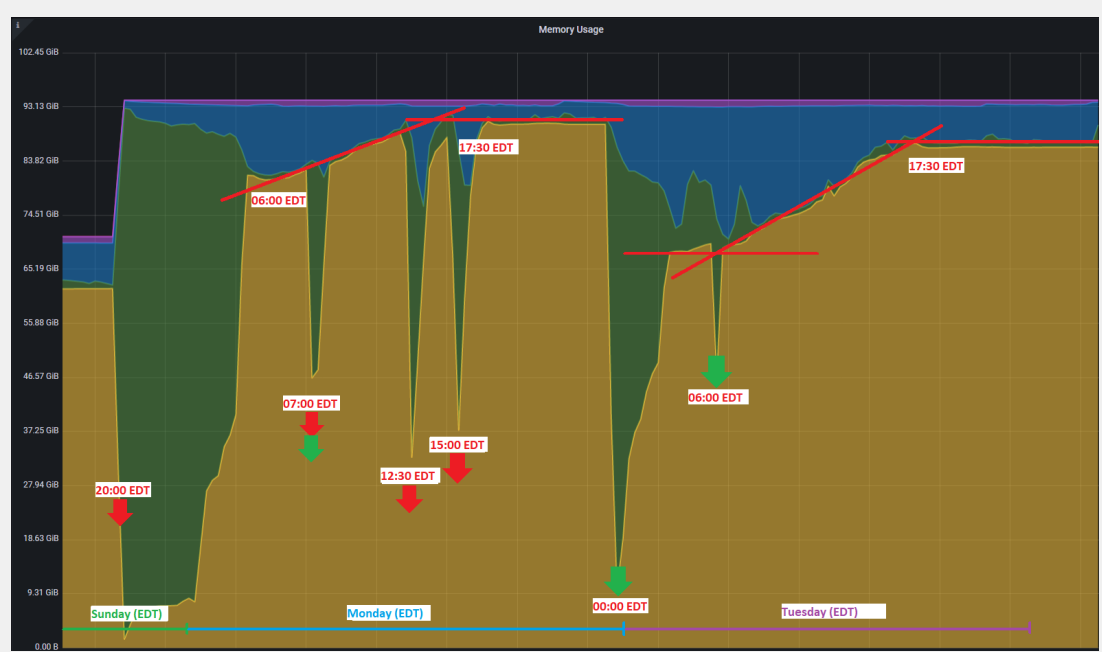Click the green arrow above 00:00 EDT label
Viewport: 1102px width, 652px height.
tap(618, 581)
